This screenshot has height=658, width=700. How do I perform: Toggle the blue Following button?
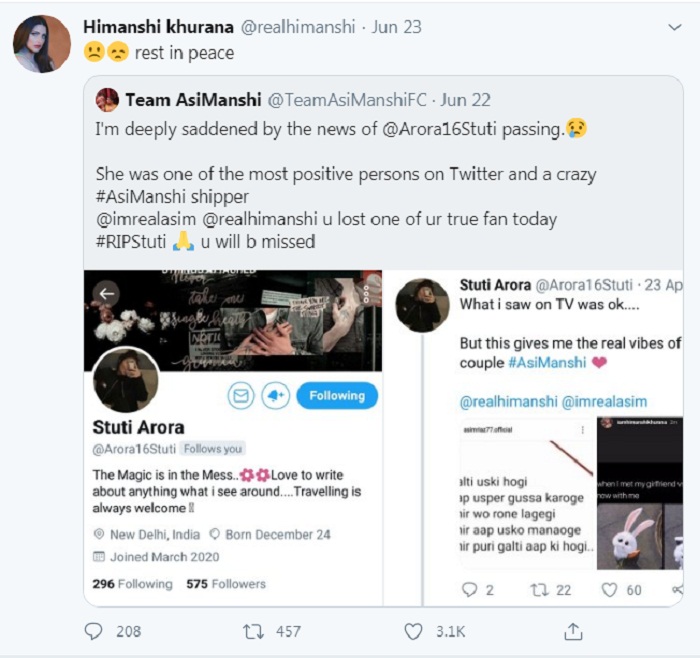point(336,396)
